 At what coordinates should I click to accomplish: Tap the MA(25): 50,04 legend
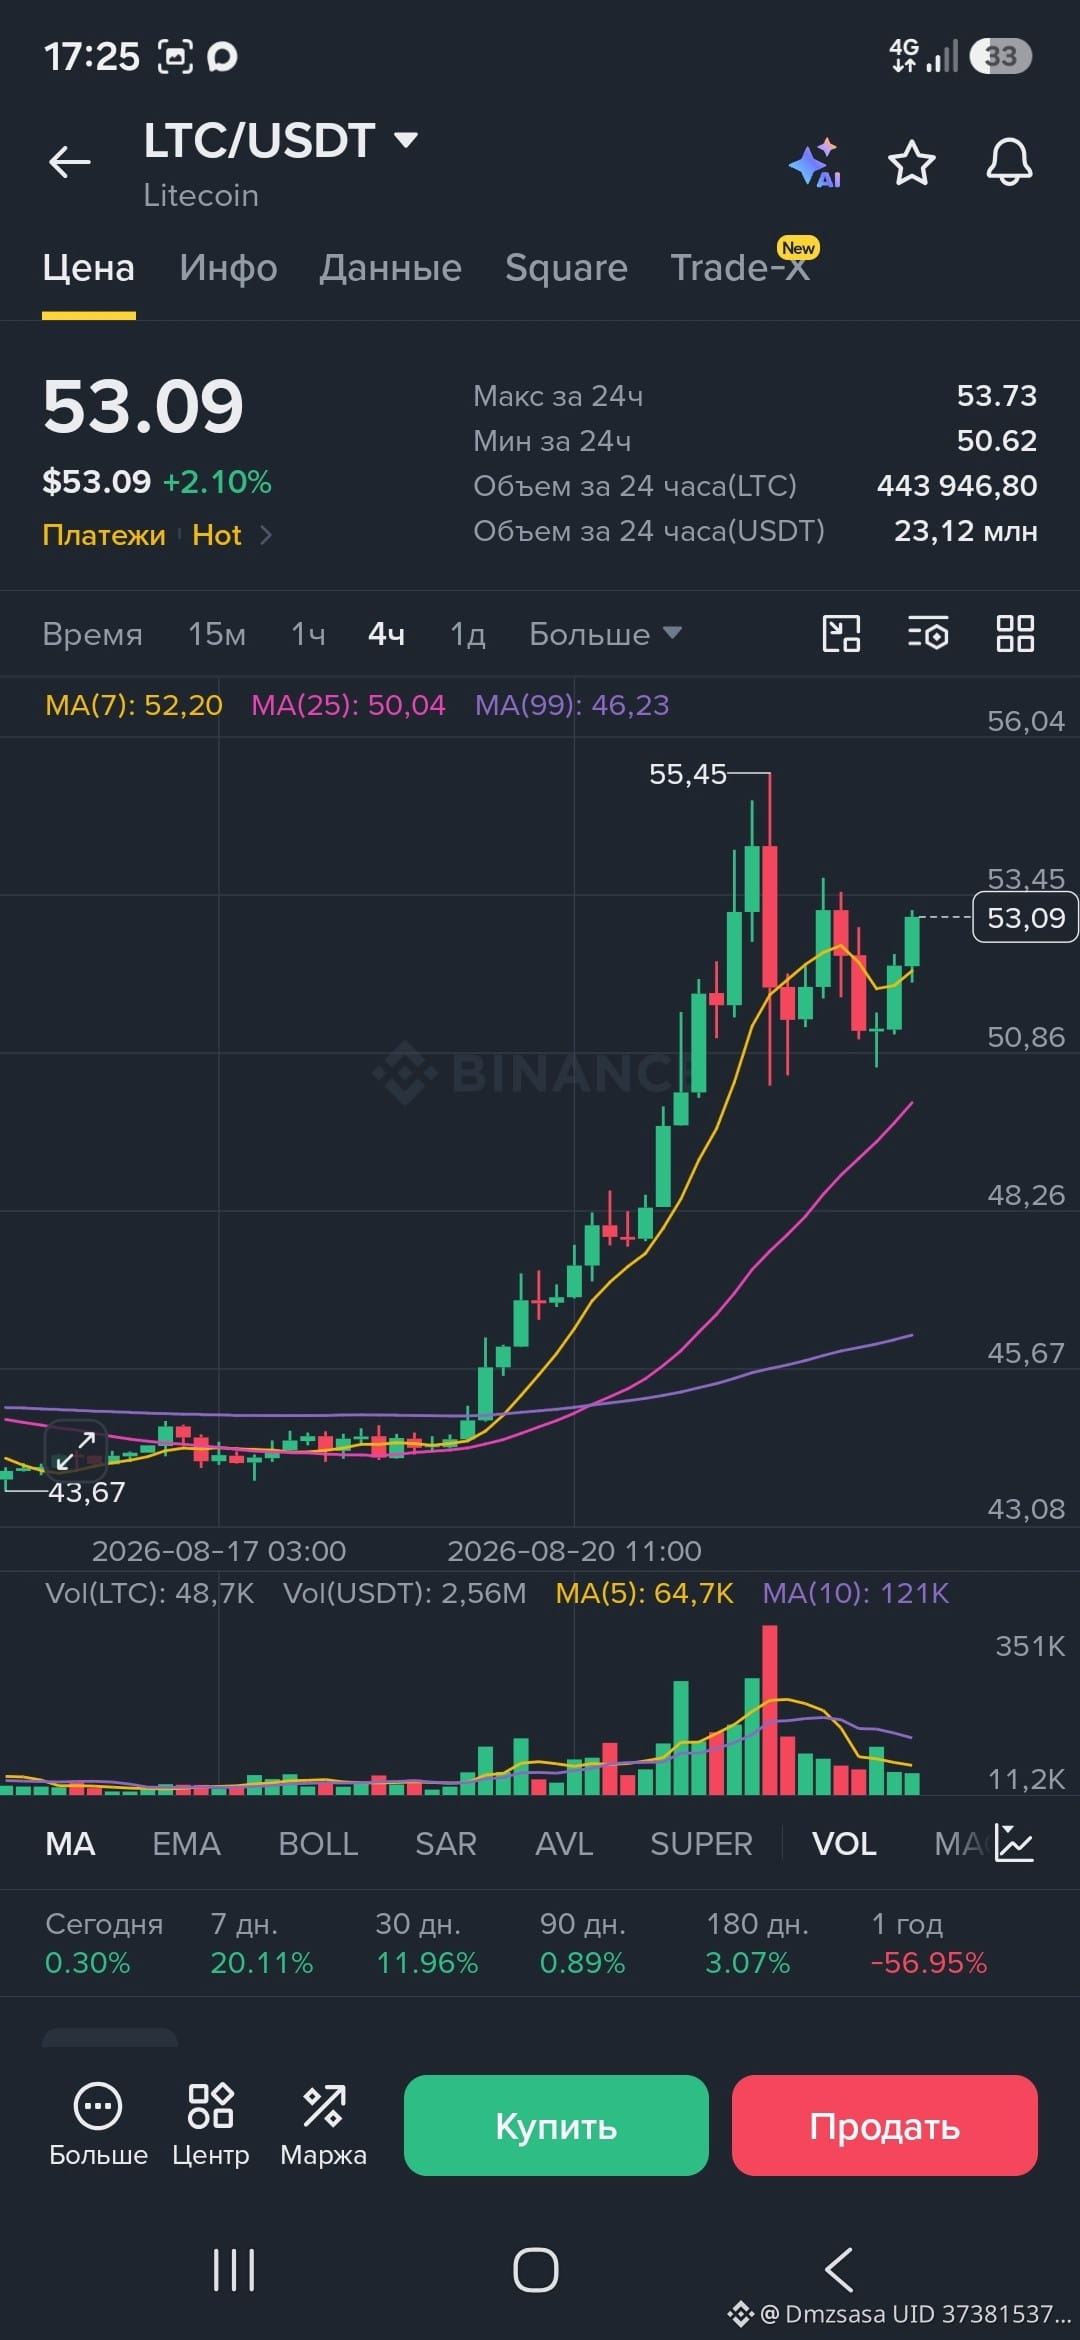348,705
